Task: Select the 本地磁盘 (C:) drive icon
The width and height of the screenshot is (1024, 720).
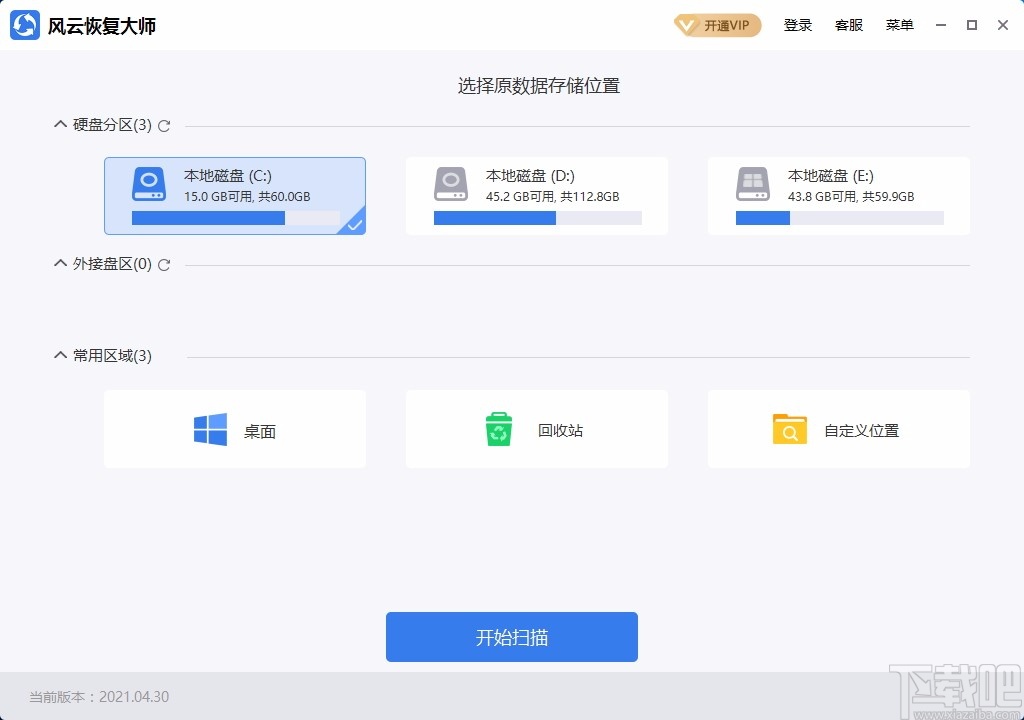Action: pyautogui.click(x=148, y=184)
